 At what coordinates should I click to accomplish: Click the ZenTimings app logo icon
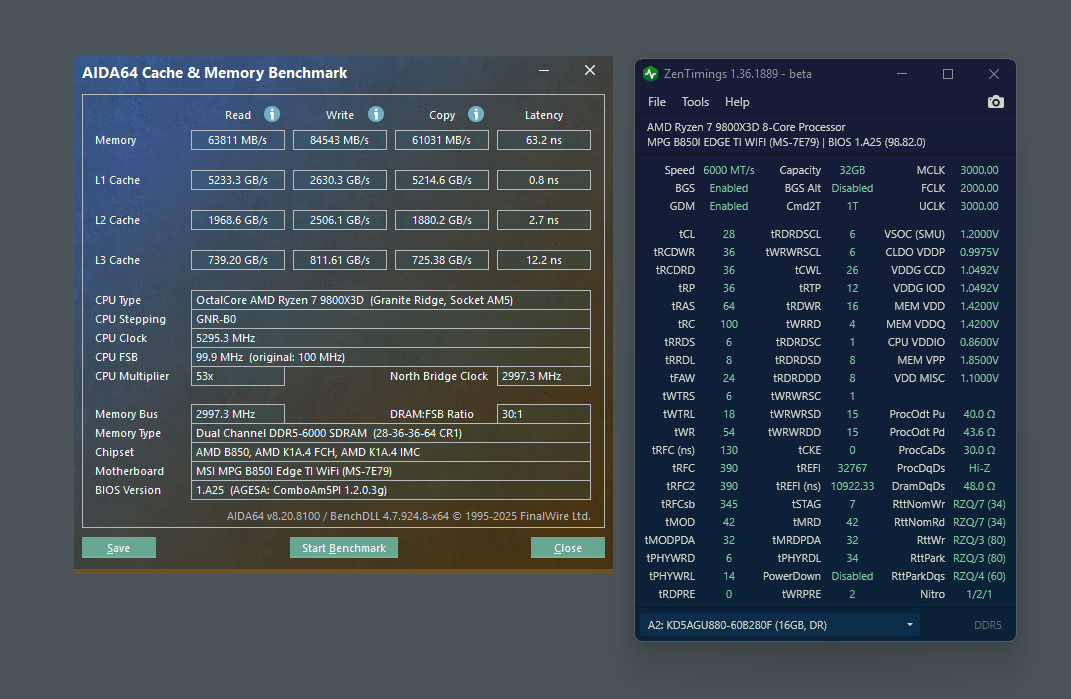tap(651, 74)
